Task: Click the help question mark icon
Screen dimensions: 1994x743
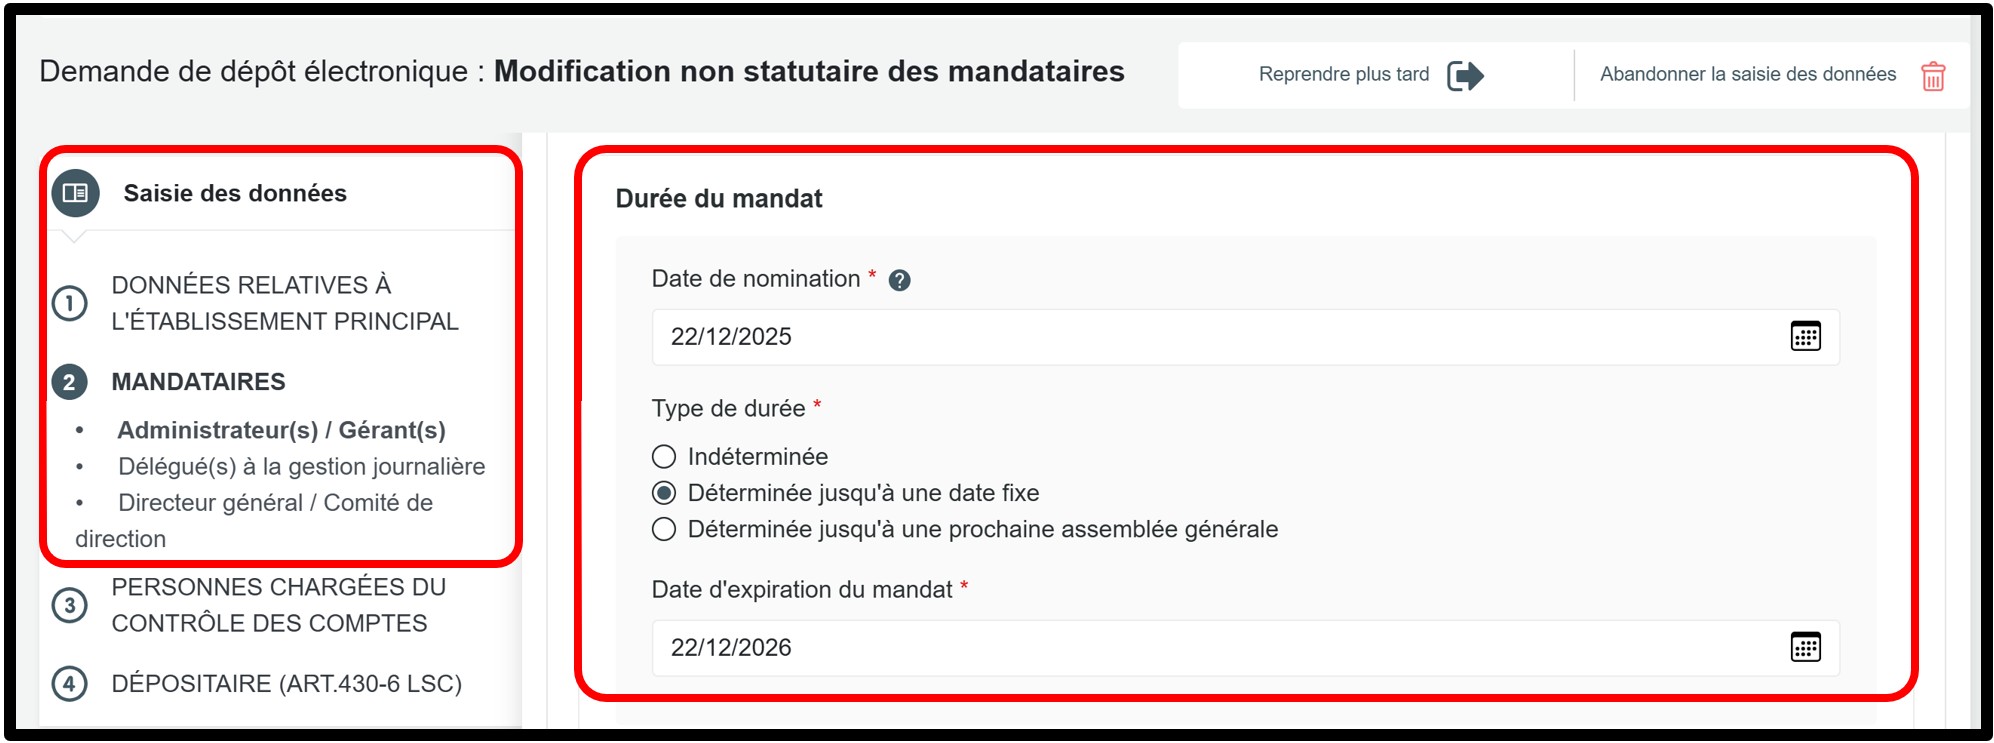Action: coord(899,281)
